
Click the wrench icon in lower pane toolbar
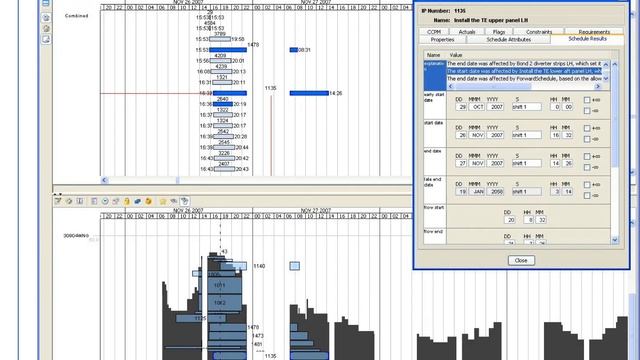(69, 201)
